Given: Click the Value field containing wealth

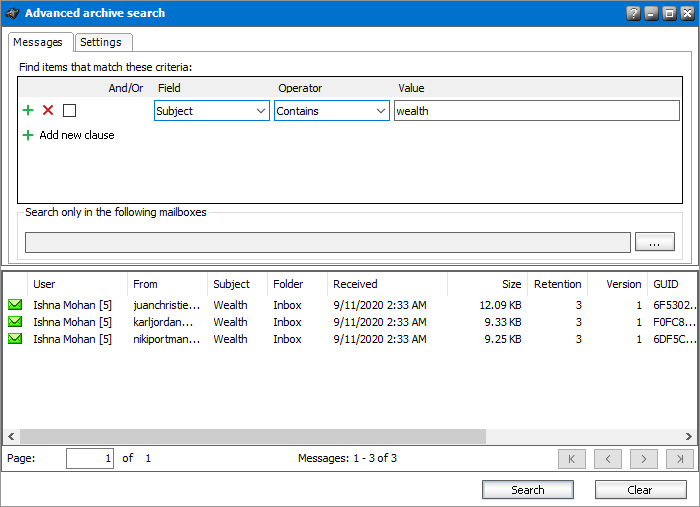Looking at the screenshot, I should tap(536, 111).
